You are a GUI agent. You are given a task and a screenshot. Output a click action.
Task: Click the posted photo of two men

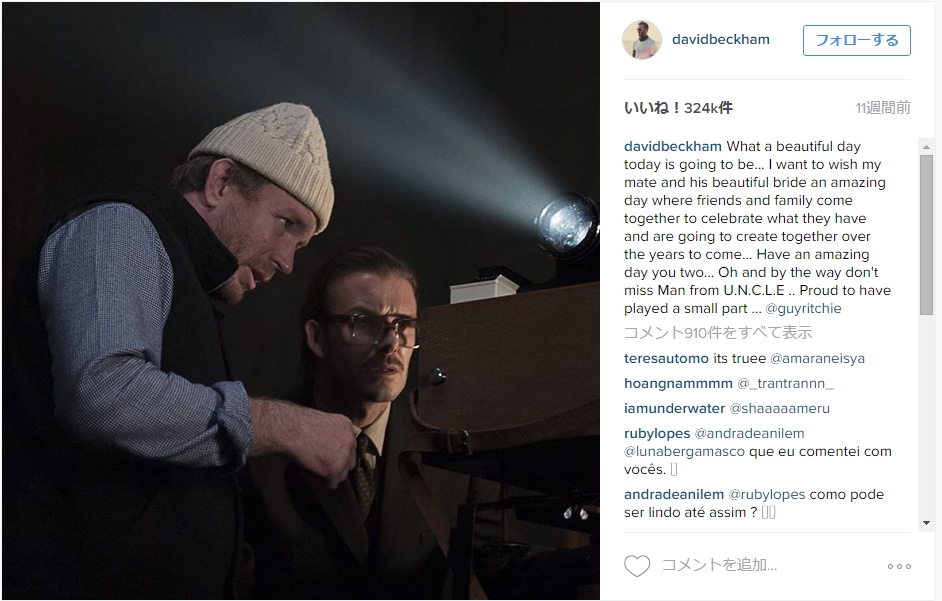pyautogui.click(x=301, y=300)
